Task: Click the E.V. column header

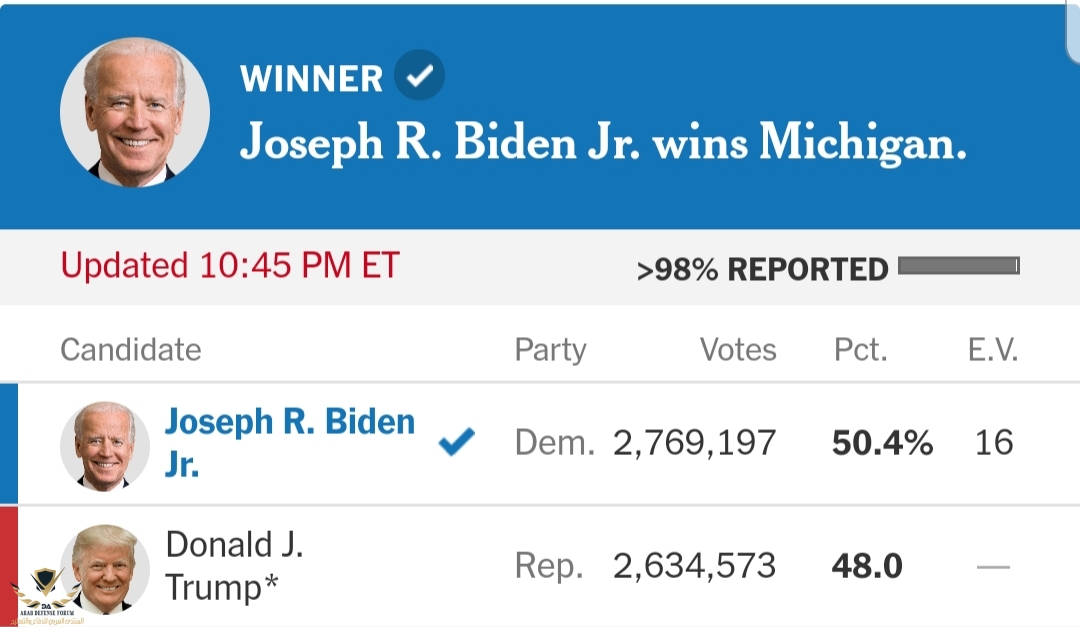Action: [993, 350]
